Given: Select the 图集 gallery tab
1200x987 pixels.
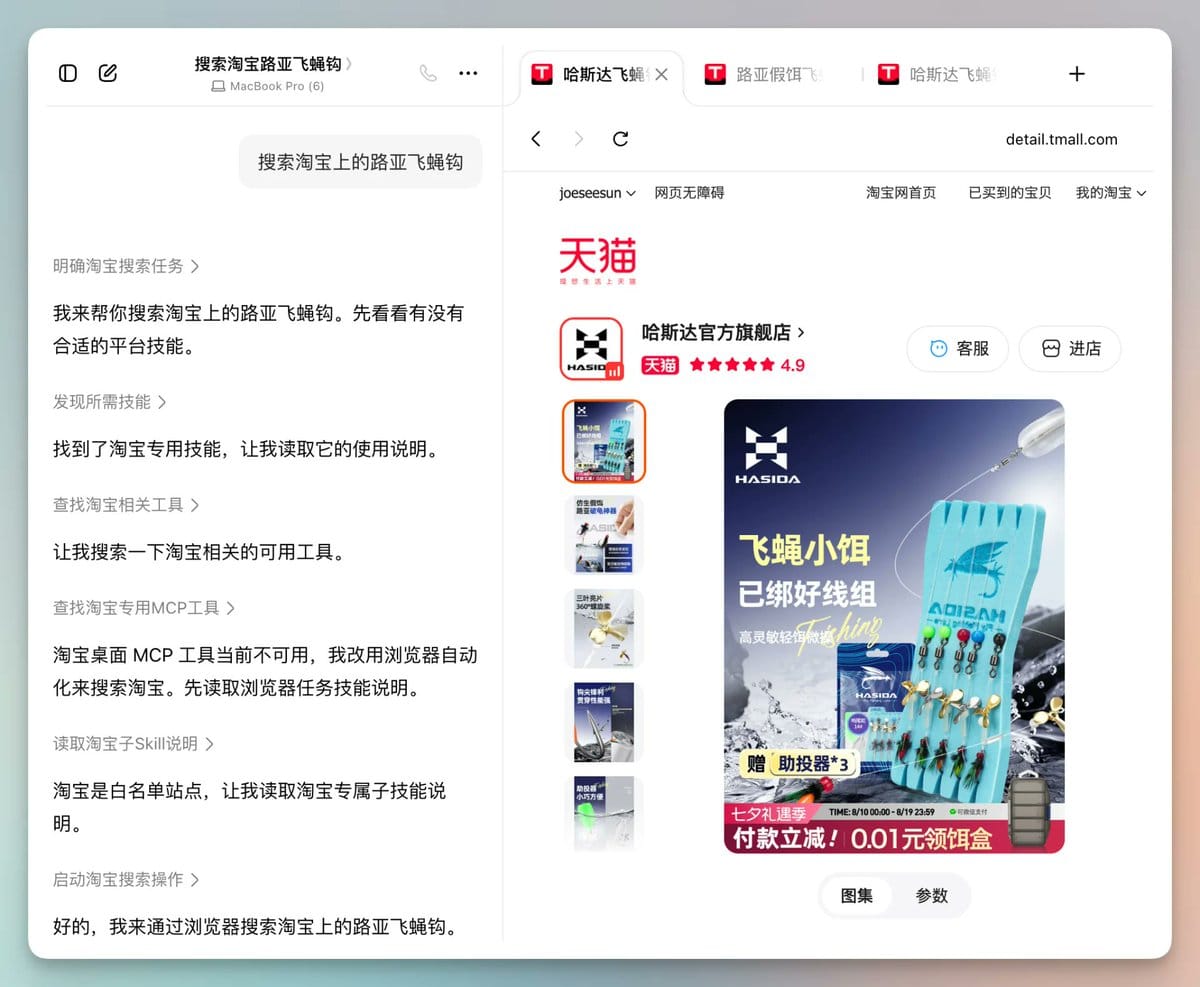Looking at the screenshot, I should tap(856, 896).
